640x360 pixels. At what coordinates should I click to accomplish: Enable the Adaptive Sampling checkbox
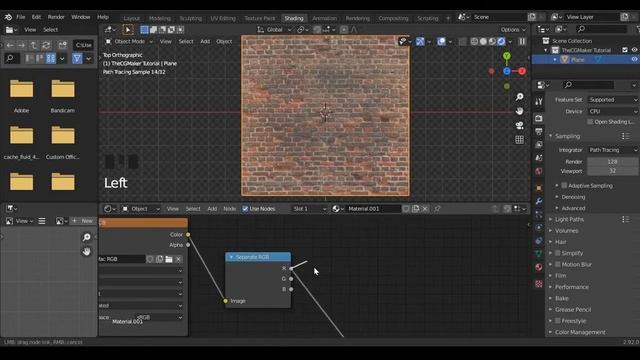pyautogui.click(x=564, y=185)
